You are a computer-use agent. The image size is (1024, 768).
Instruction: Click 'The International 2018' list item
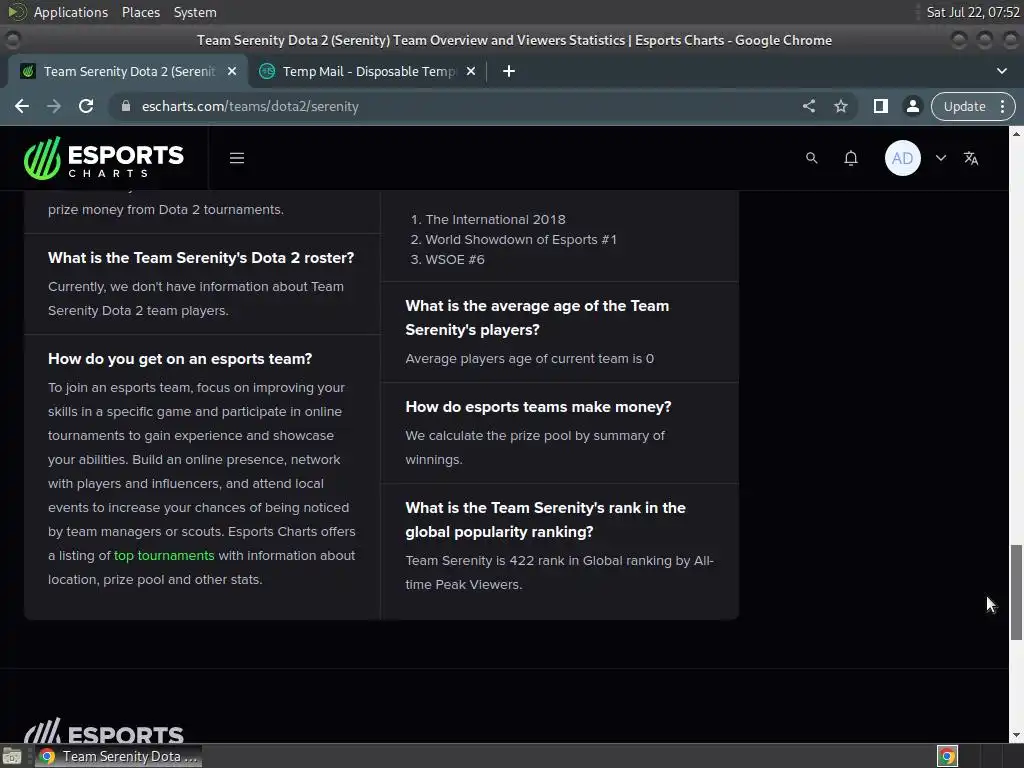(x=495, y=219)
